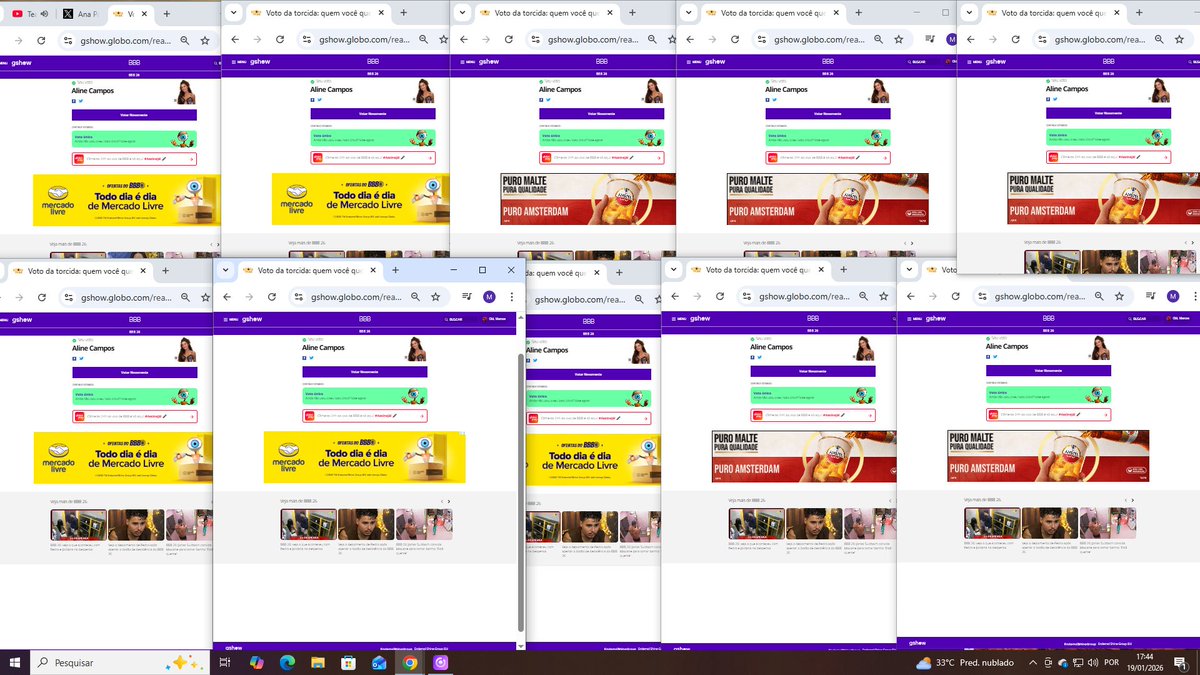Select Voto da torcida tab in front window

tap(307, 270)
